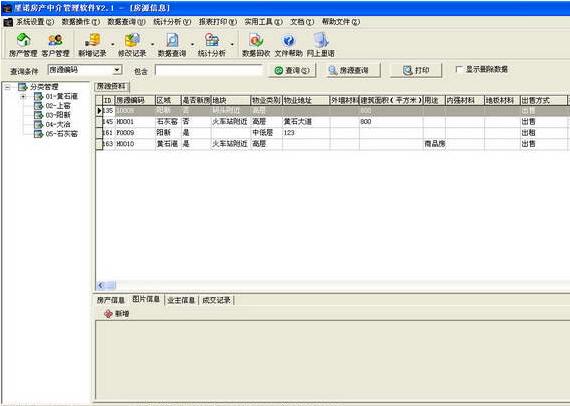Open the 新增记录 dropdown arrow
Screen dimensions: 570x406
click(x=113, y=44)
